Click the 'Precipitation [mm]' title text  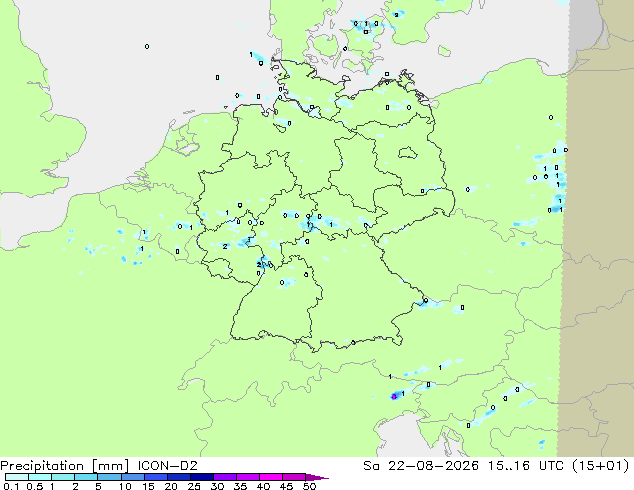coord(65,466)
